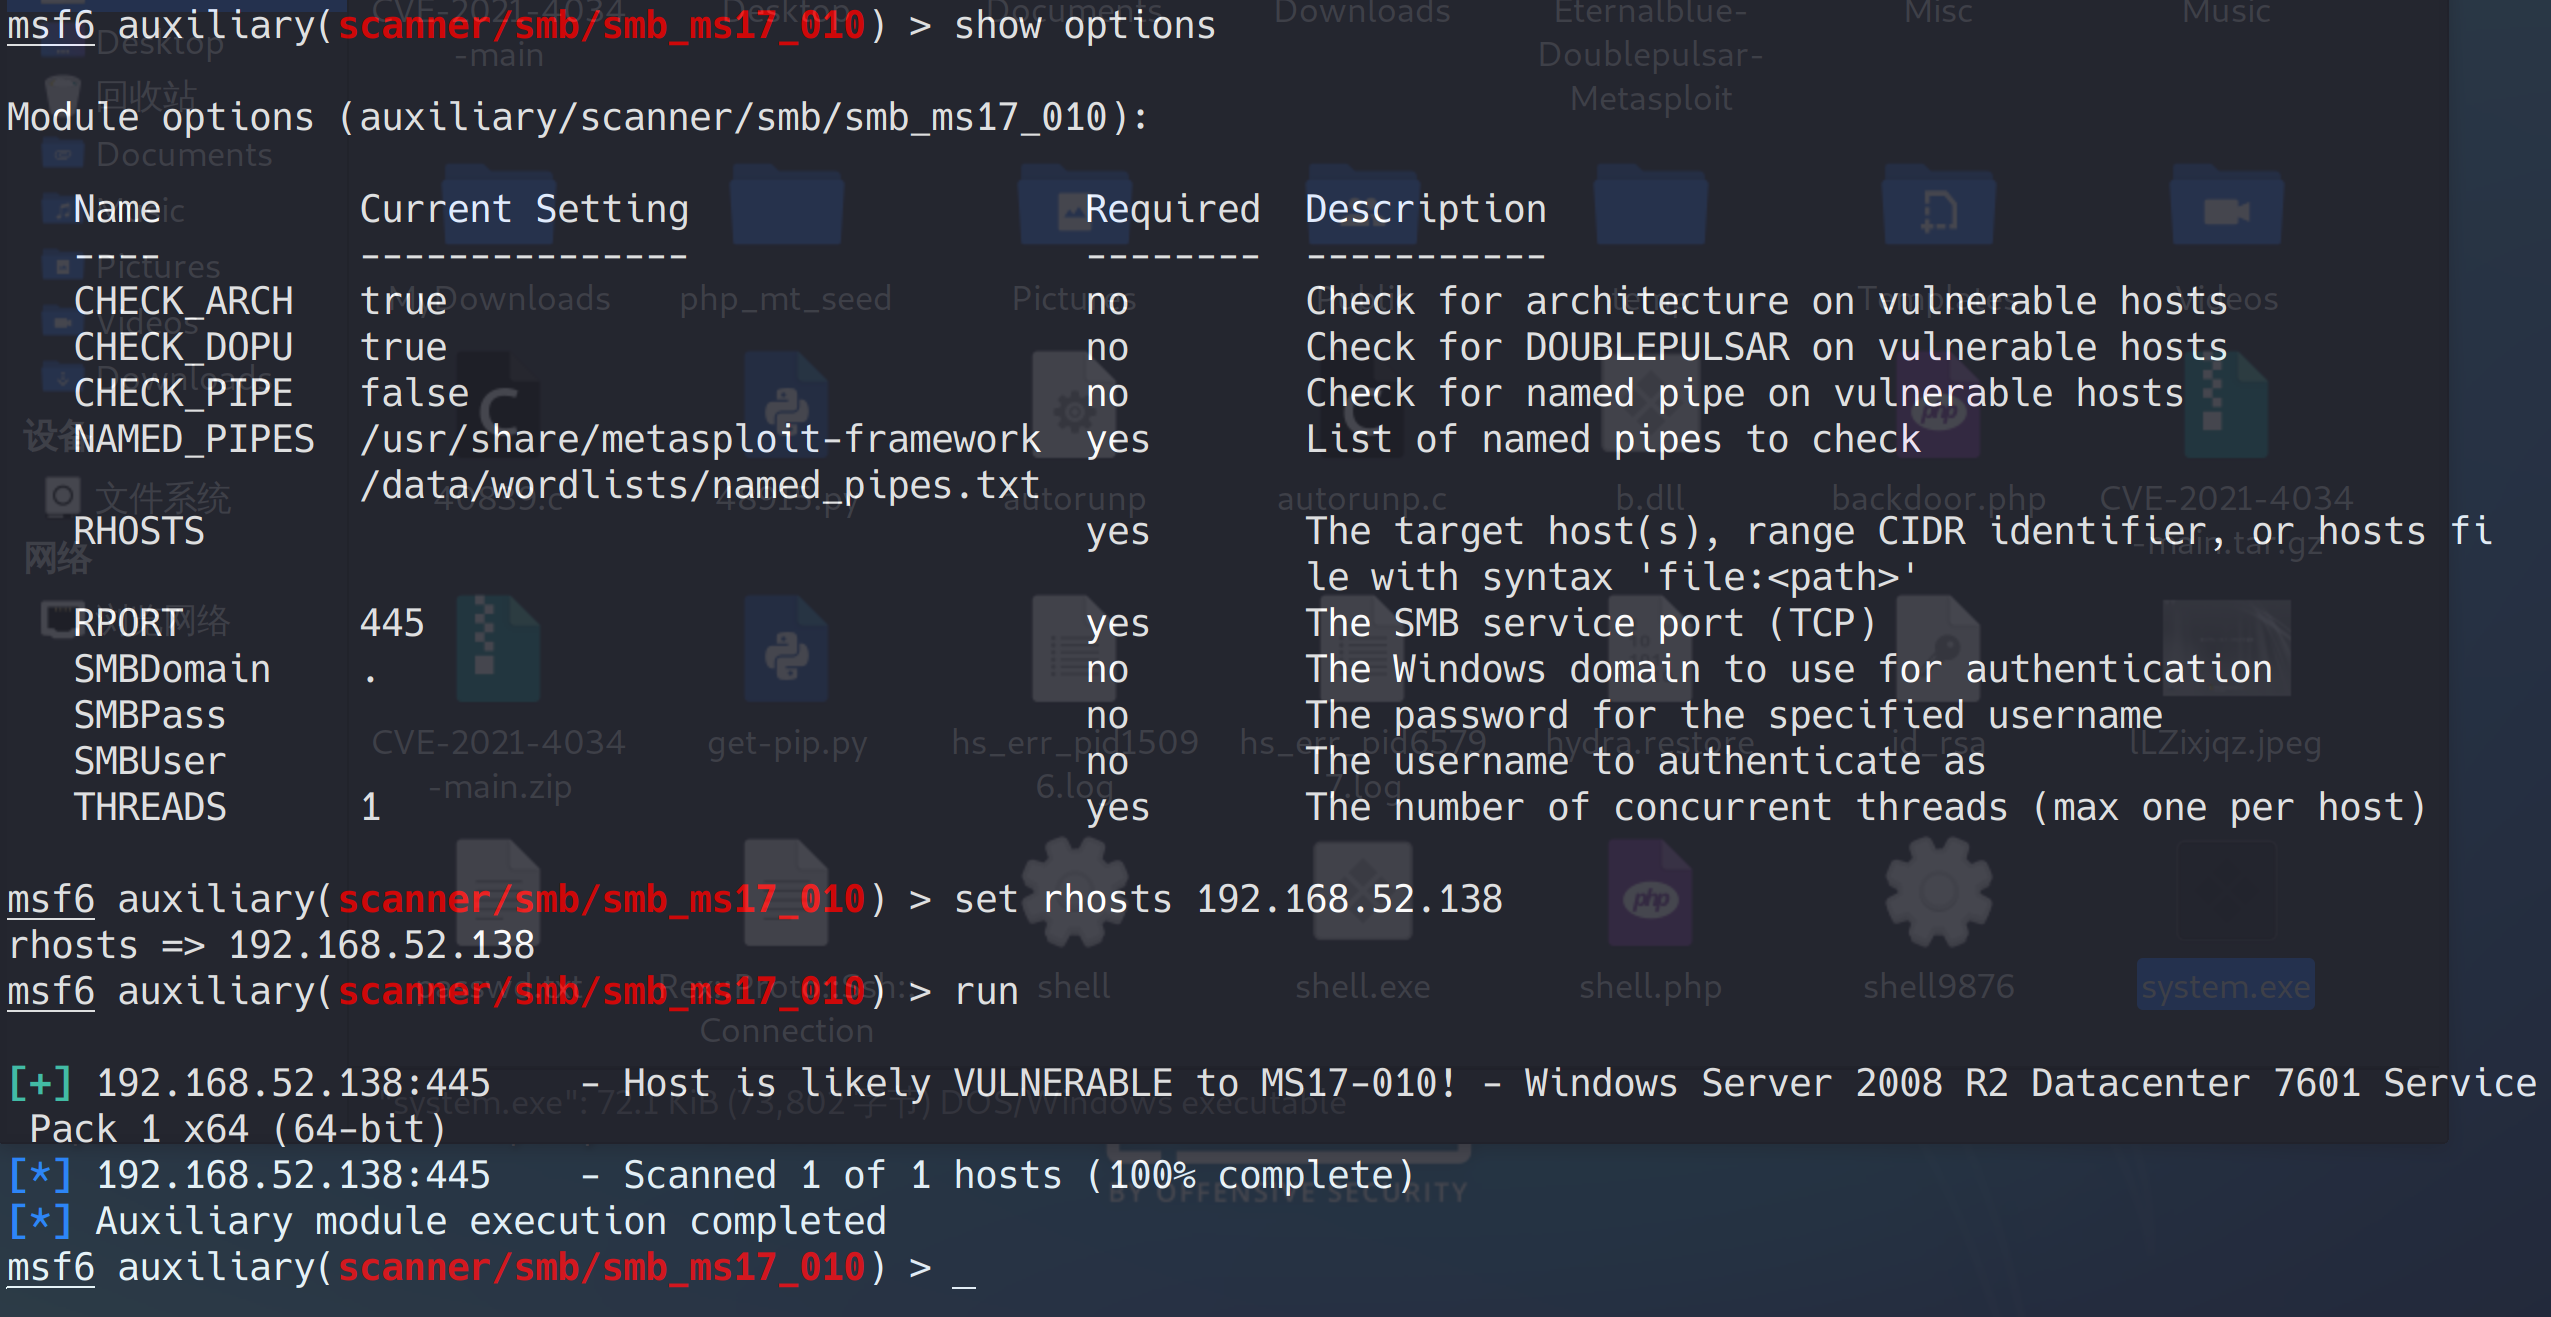Click the RHOSTS option row name
Viewport: 2551px width, 1317px height.
(x=139, y=531)
